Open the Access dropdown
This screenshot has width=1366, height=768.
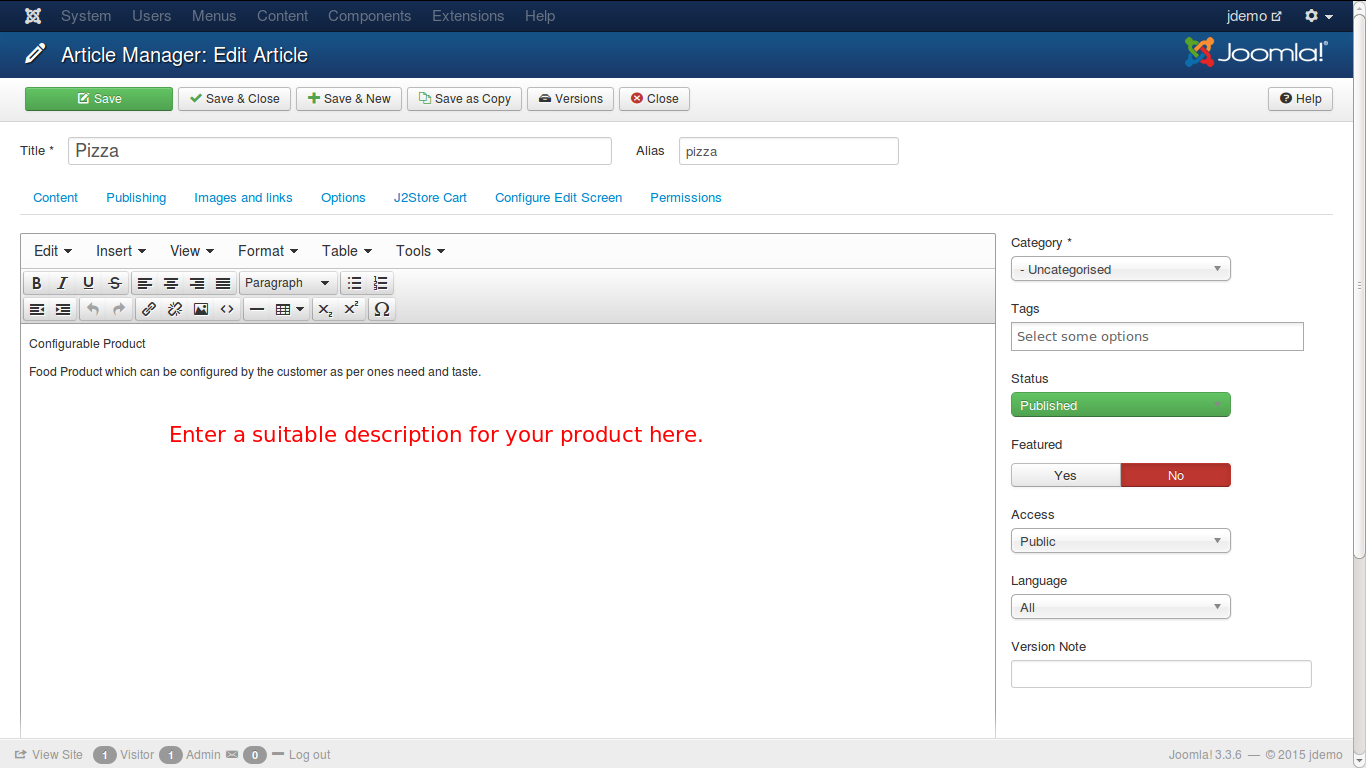click(1120, 541)
